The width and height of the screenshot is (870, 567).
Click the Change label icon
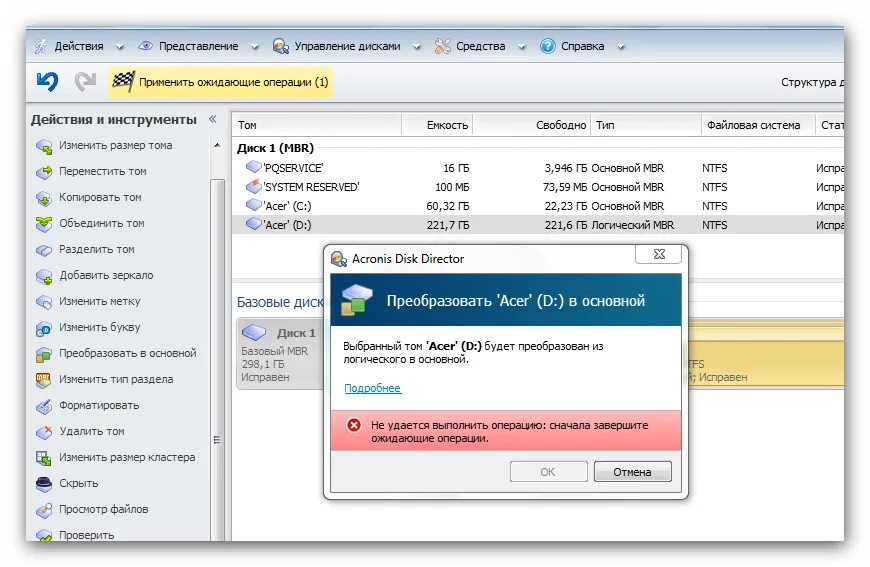44,302
